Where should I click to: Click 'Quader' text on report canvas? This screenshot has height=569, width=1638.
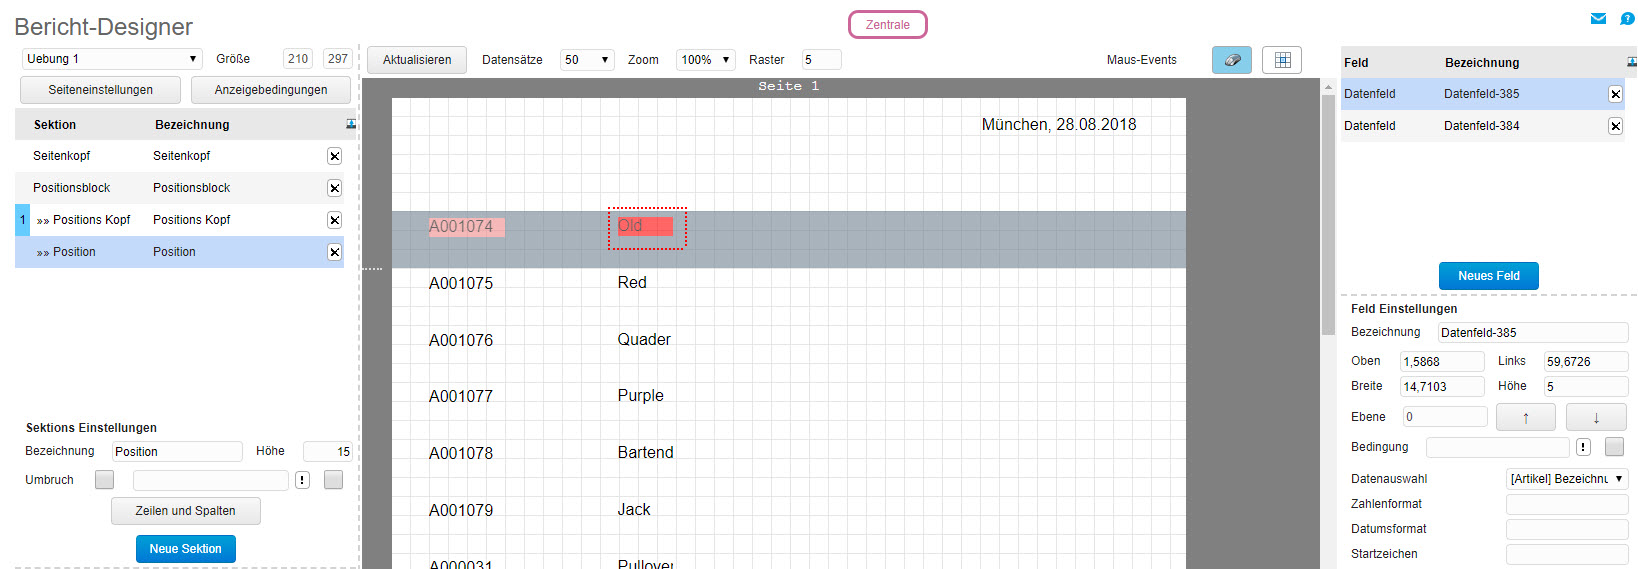click(x=644, y=340)
